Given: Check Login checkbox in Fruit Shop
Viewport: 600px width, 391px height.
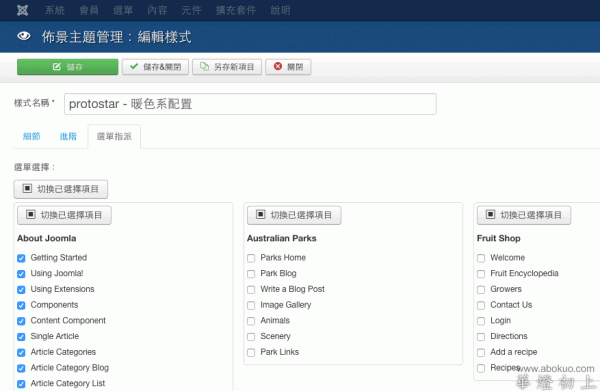Looking at the screenshot, I should pos(481,321).
